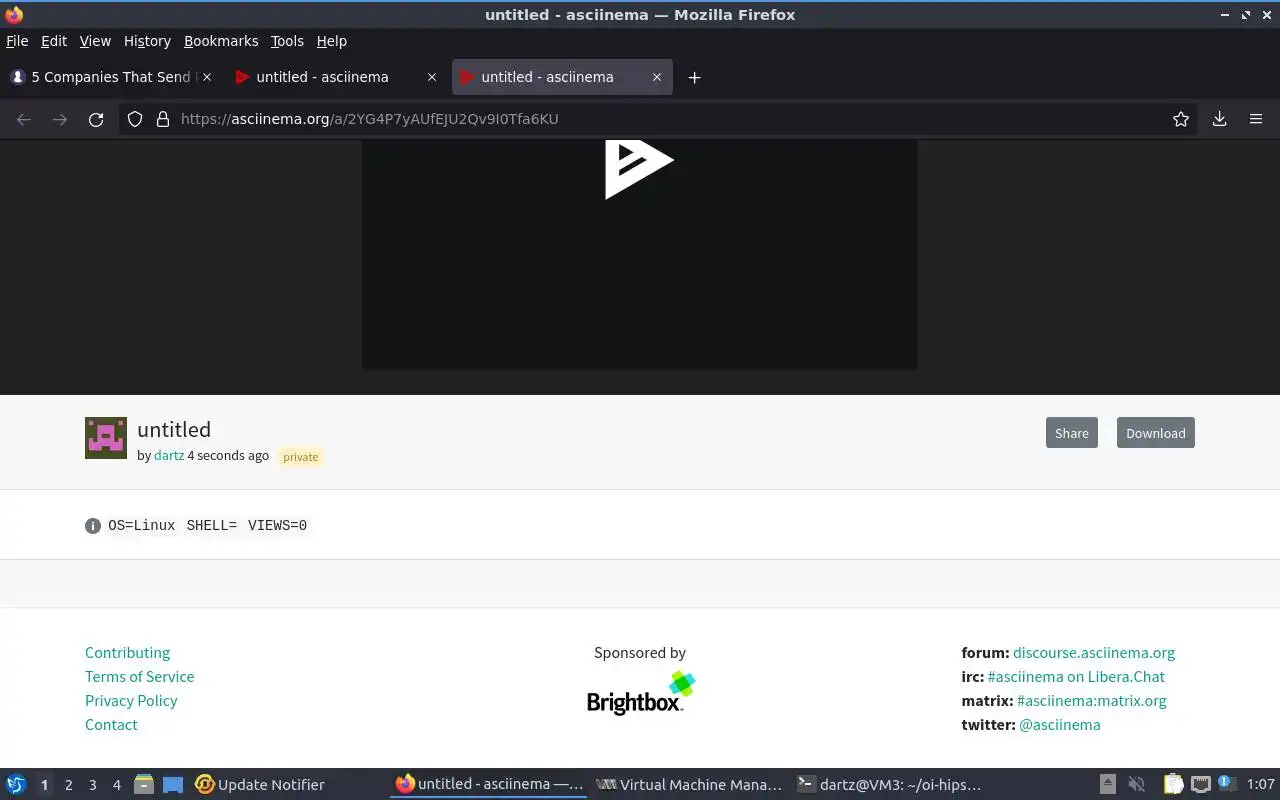The width and height of the screenshot is (1280, 800).
Task: Open #asciinema:matrix.org link
Action: tap(1092, 701)
